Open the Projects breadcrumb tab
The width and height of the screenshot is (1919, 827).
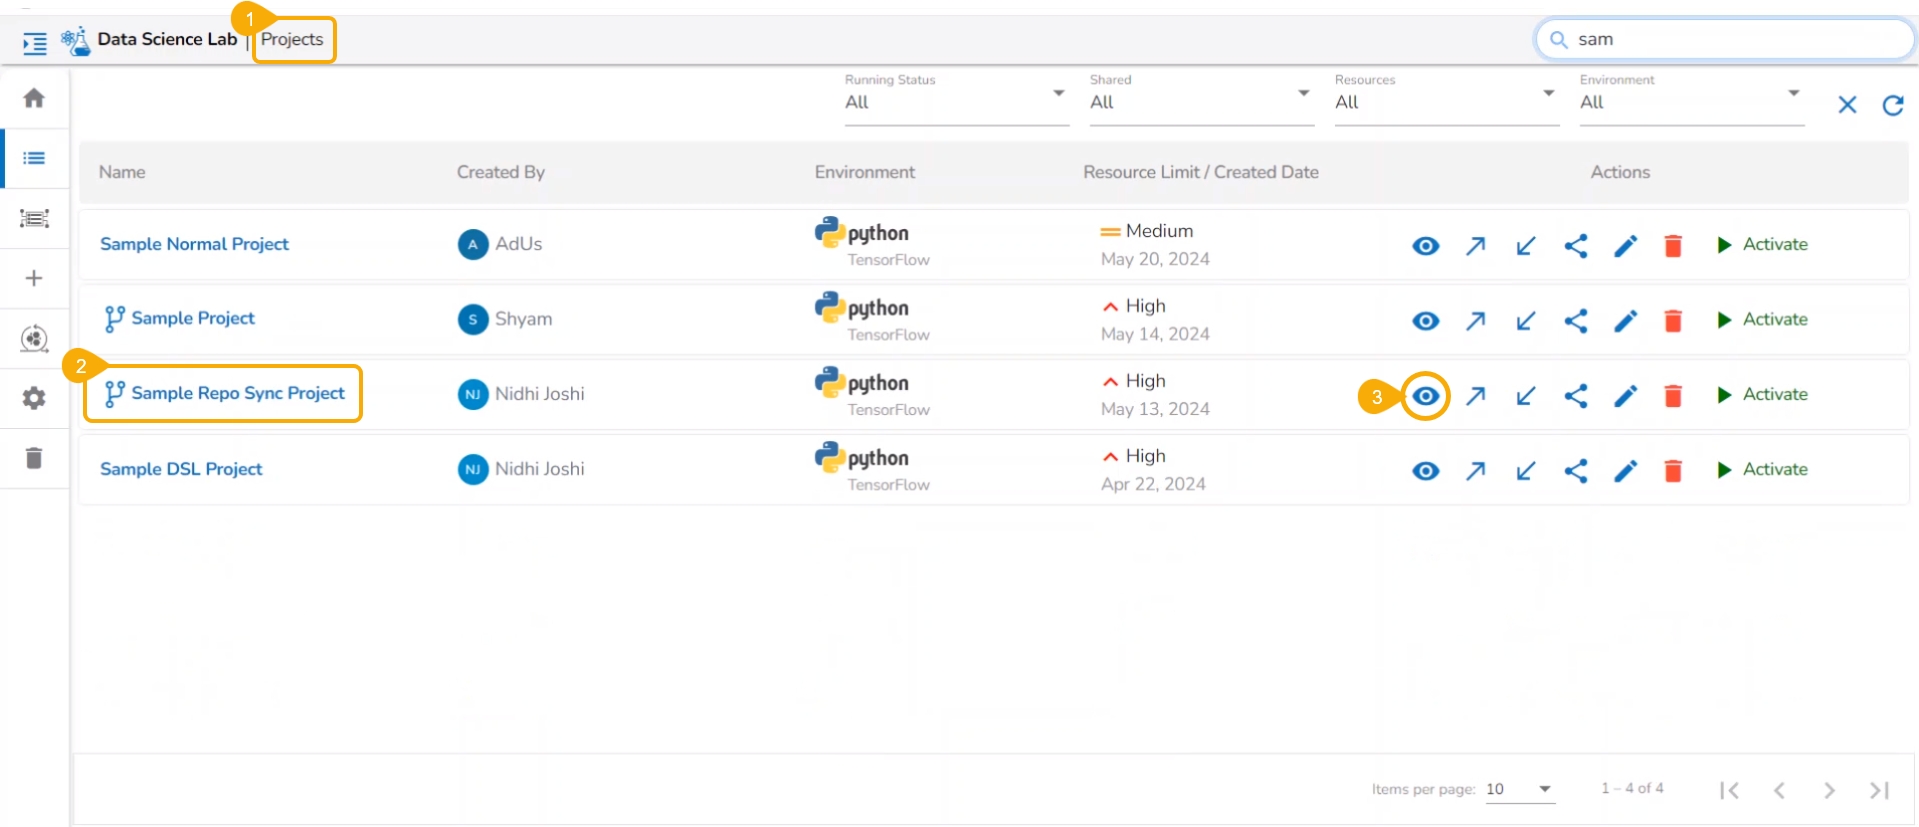(292, 40)
